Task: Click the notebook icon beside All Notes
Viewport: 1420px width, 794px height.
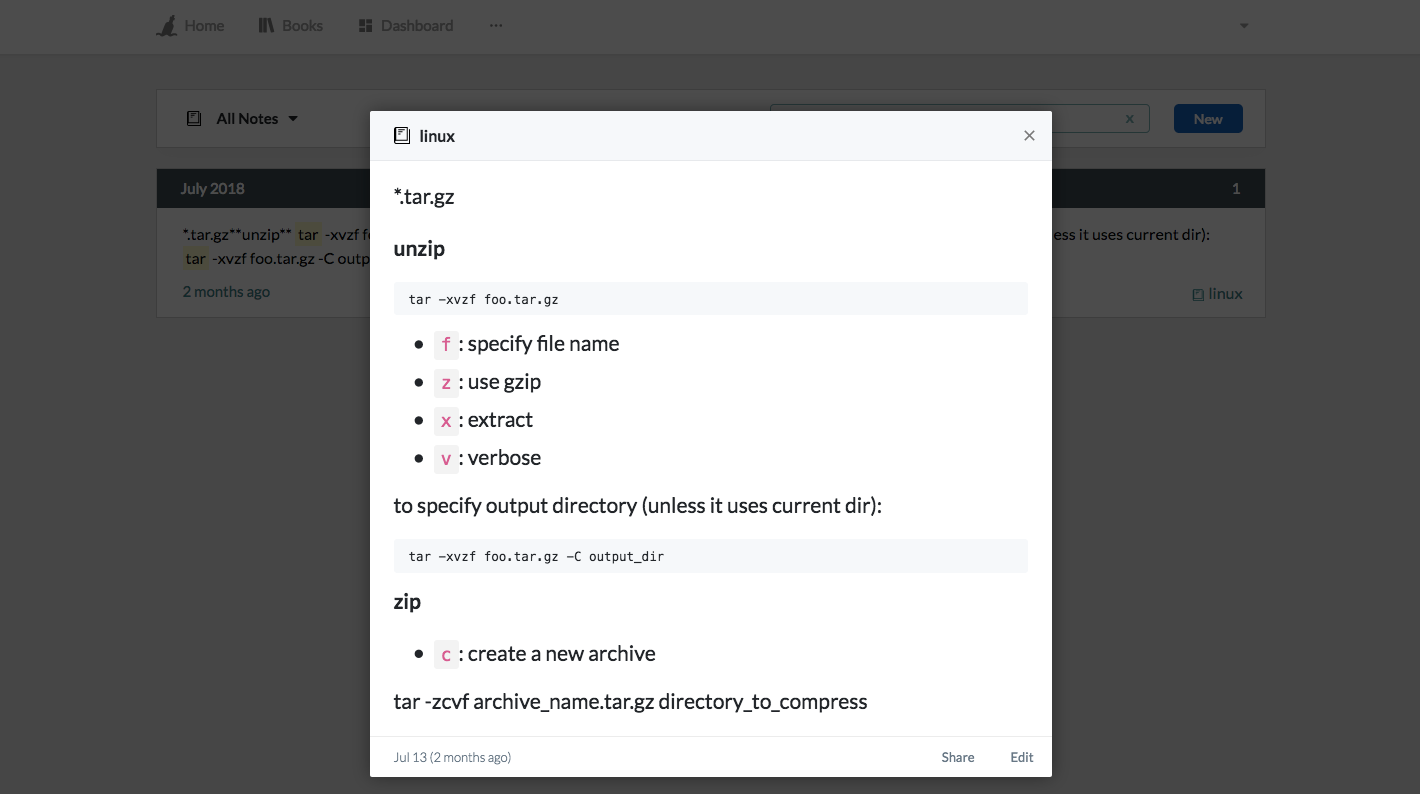Action: coord(194,118)
